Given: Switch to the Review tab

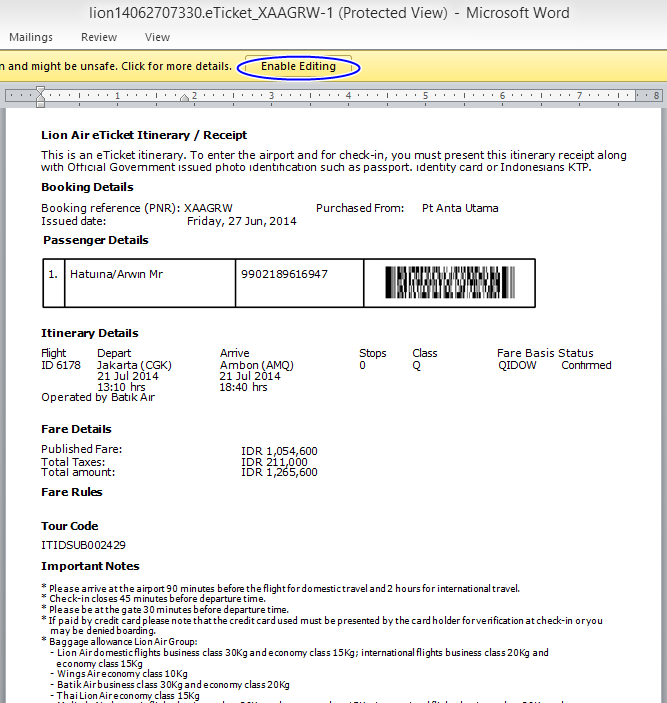Looking at the screenshot, I should tap(99, 37).
